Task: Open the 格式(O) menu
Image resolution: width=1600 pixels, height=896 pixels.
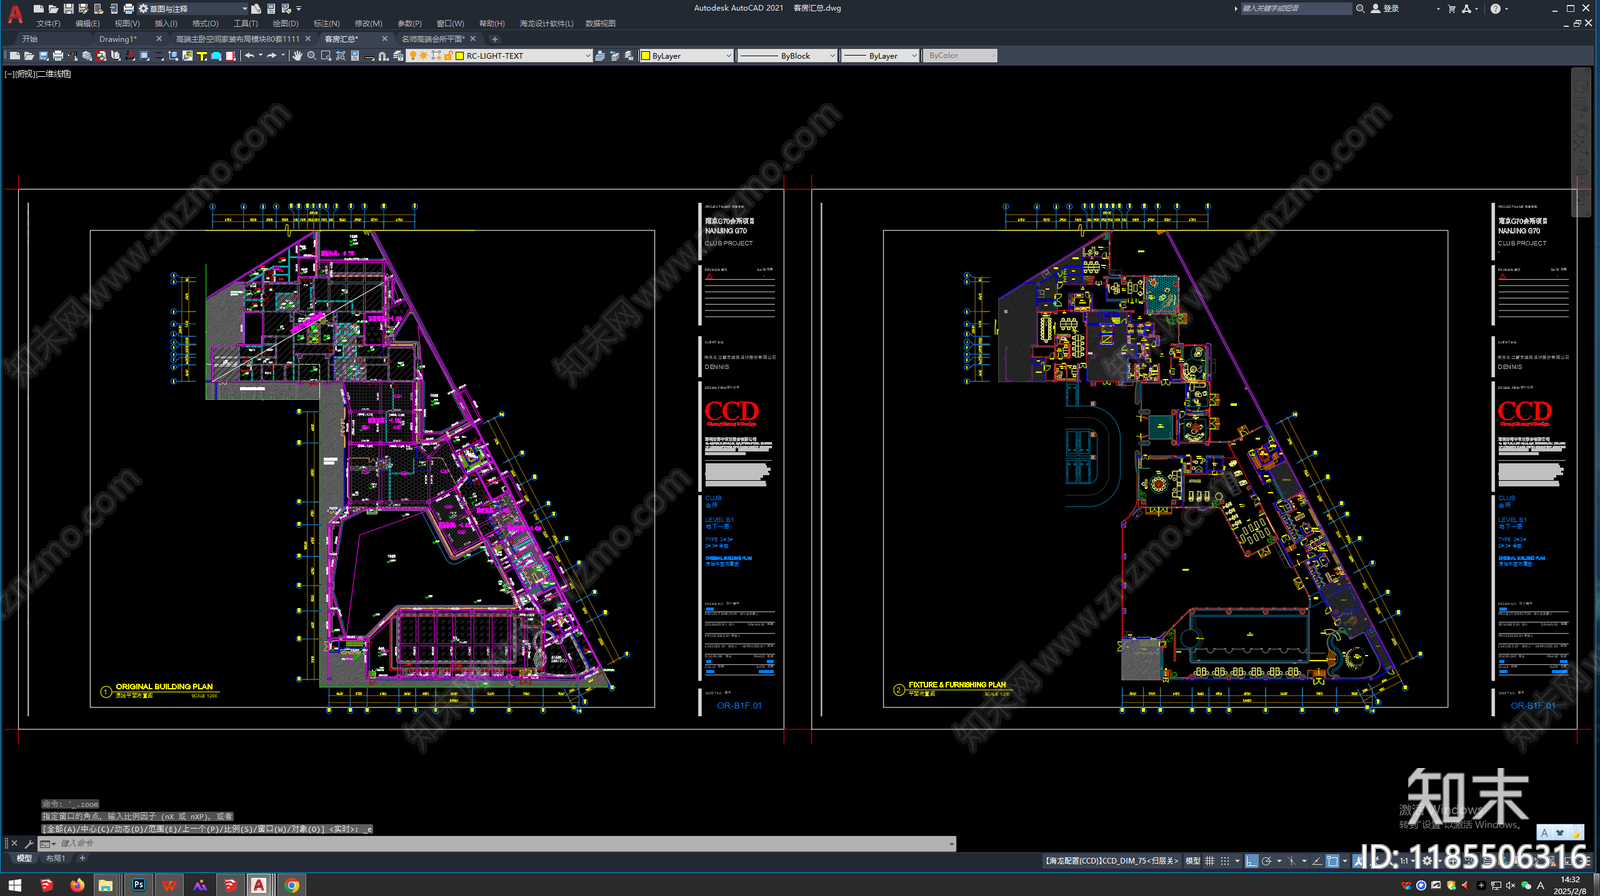Action: [x=205, y=23]
